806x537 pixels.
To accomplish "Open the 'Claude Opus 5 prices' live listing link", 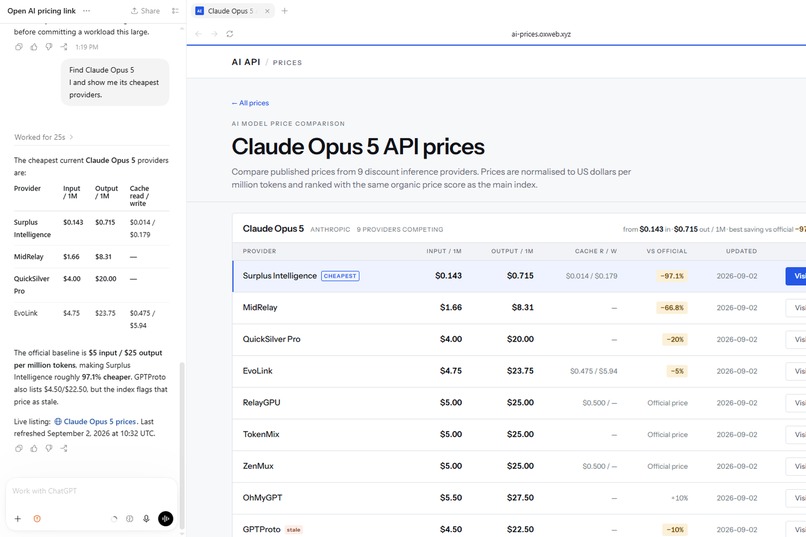I will [95, 421].
